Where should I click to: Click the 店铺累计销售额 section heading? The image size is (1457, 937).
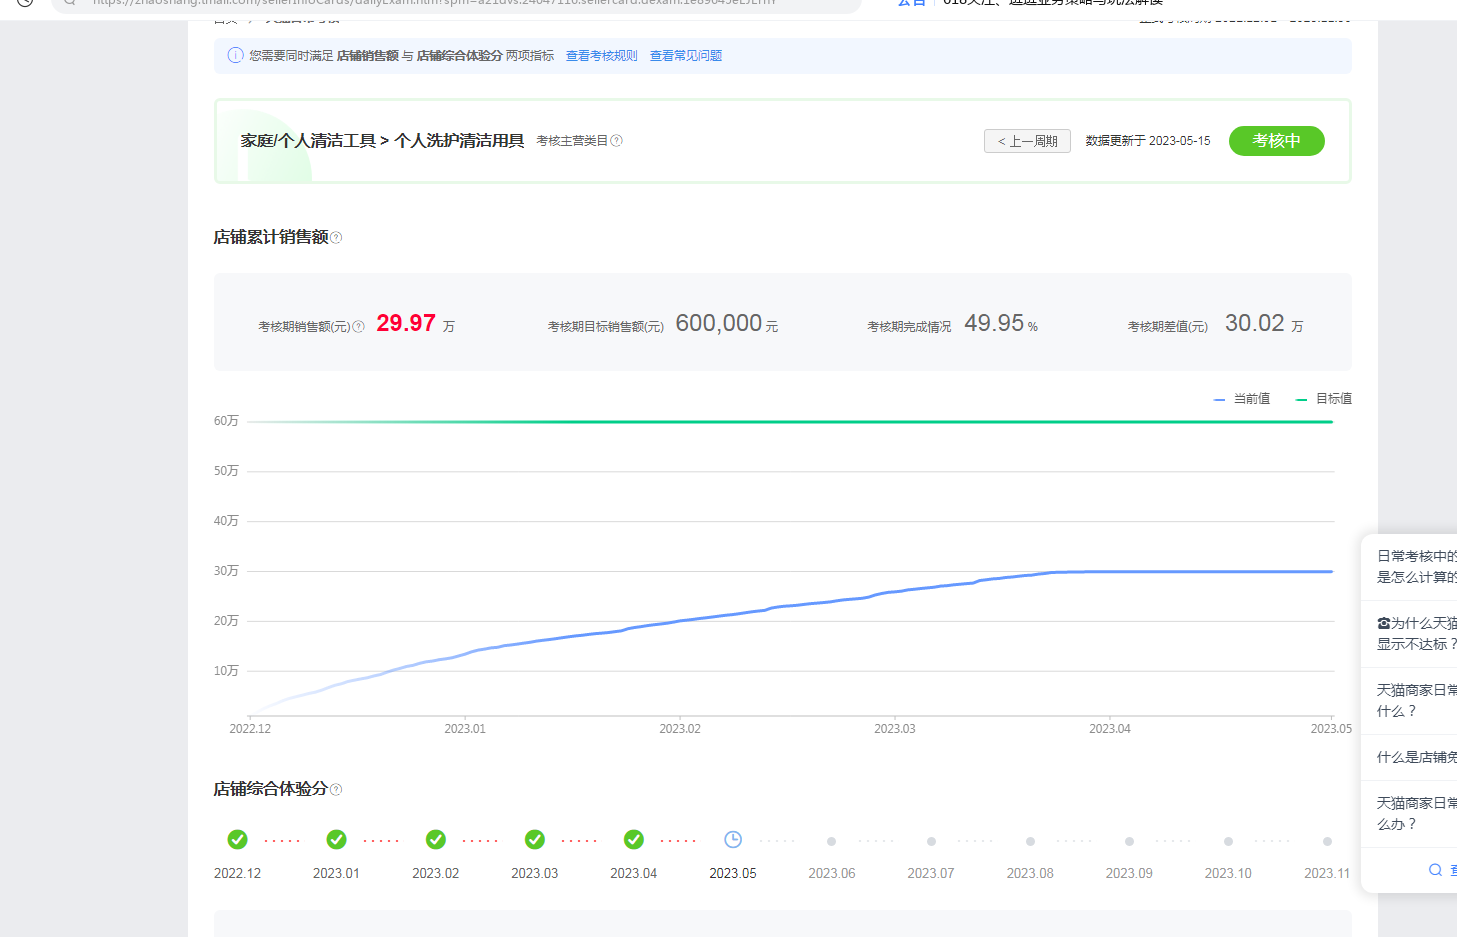(x=271, y=237)
